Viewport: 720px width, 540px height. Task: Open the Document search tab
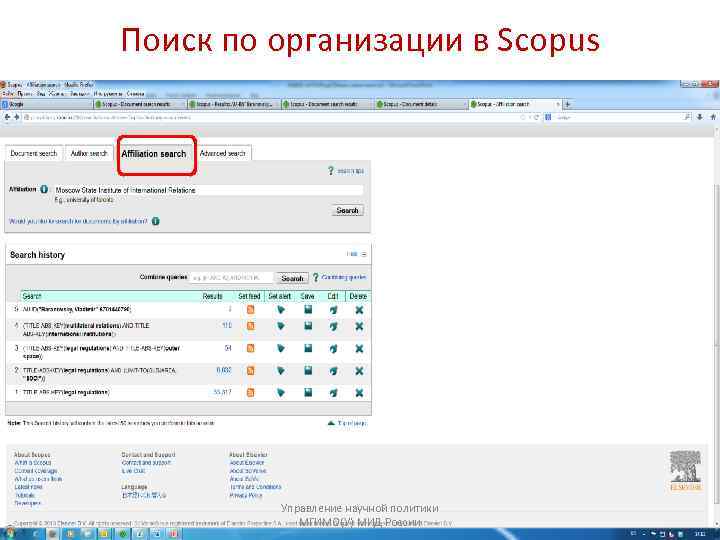[x=34, y=153]
